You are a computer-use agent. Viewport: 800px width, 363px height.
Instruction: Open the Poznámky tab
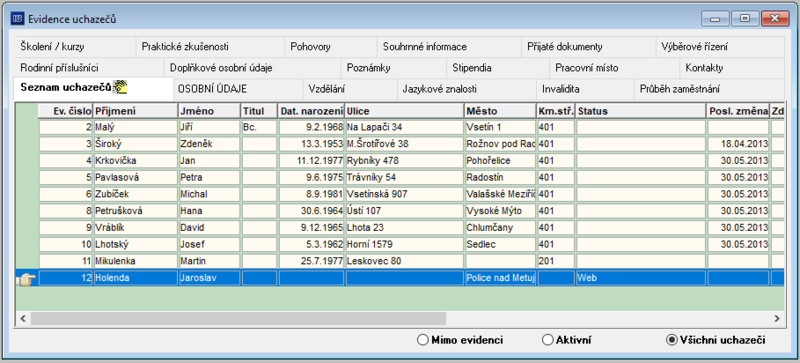[x=393, y=68]
